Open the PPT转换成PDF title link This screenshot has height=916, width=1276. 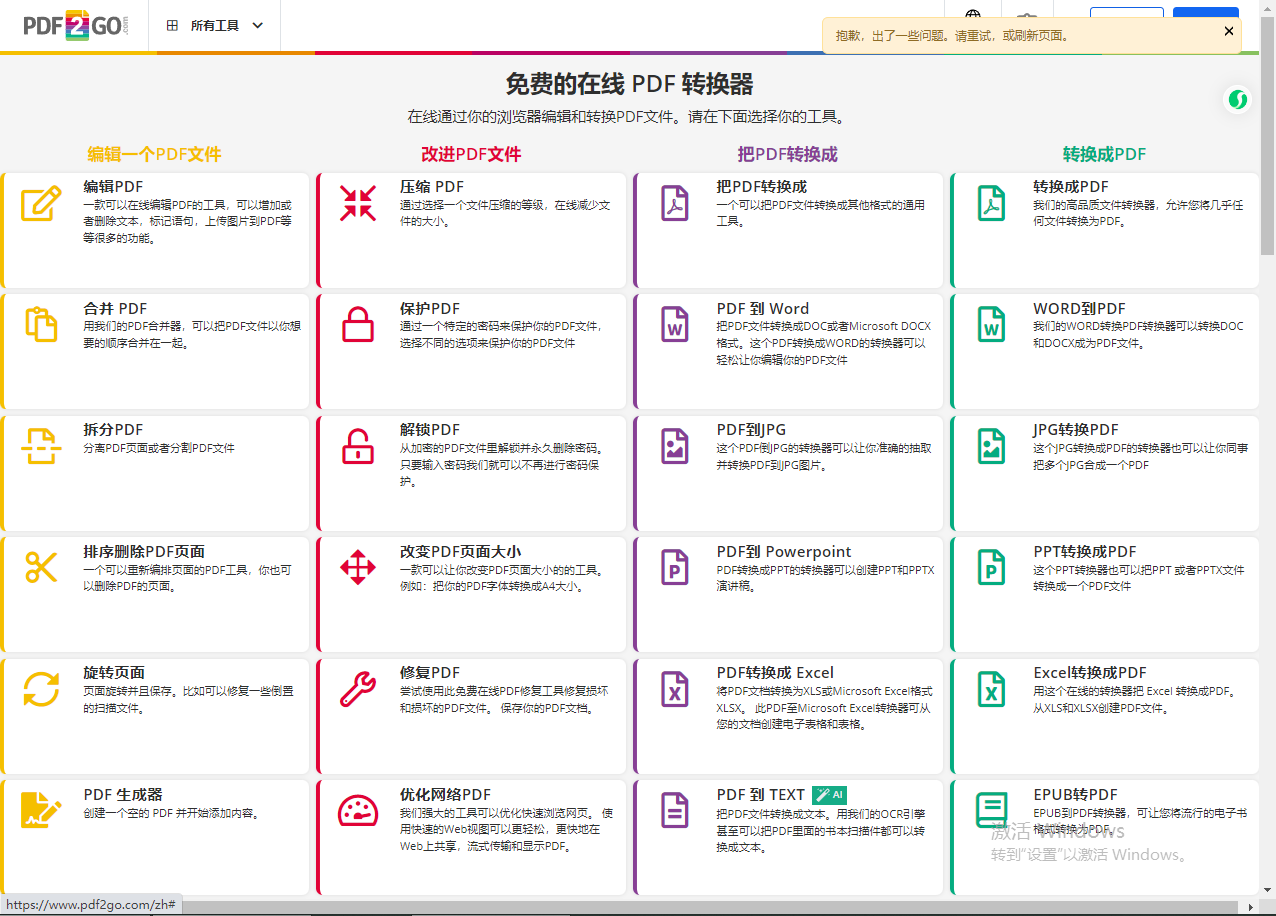coord(1085,552)
